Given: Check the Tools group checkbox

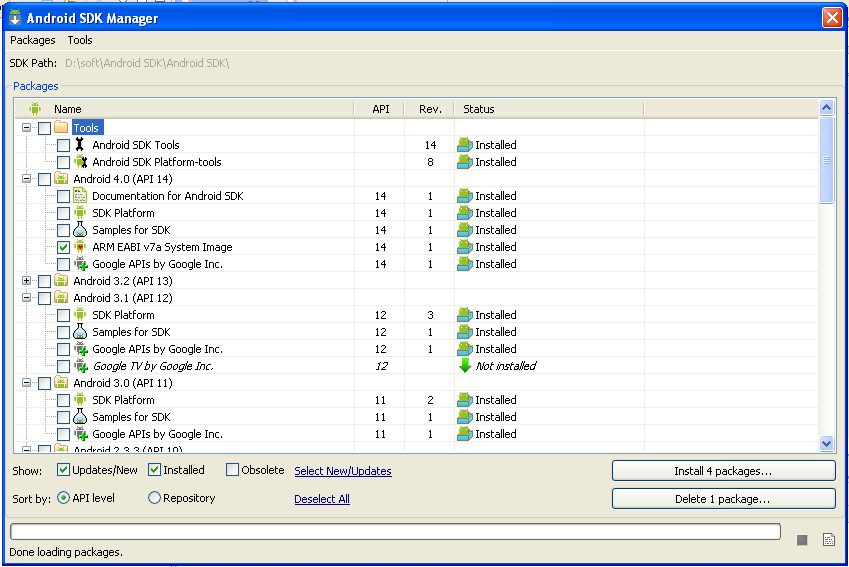Looking at the screenshot, I should tap(44, 128).
